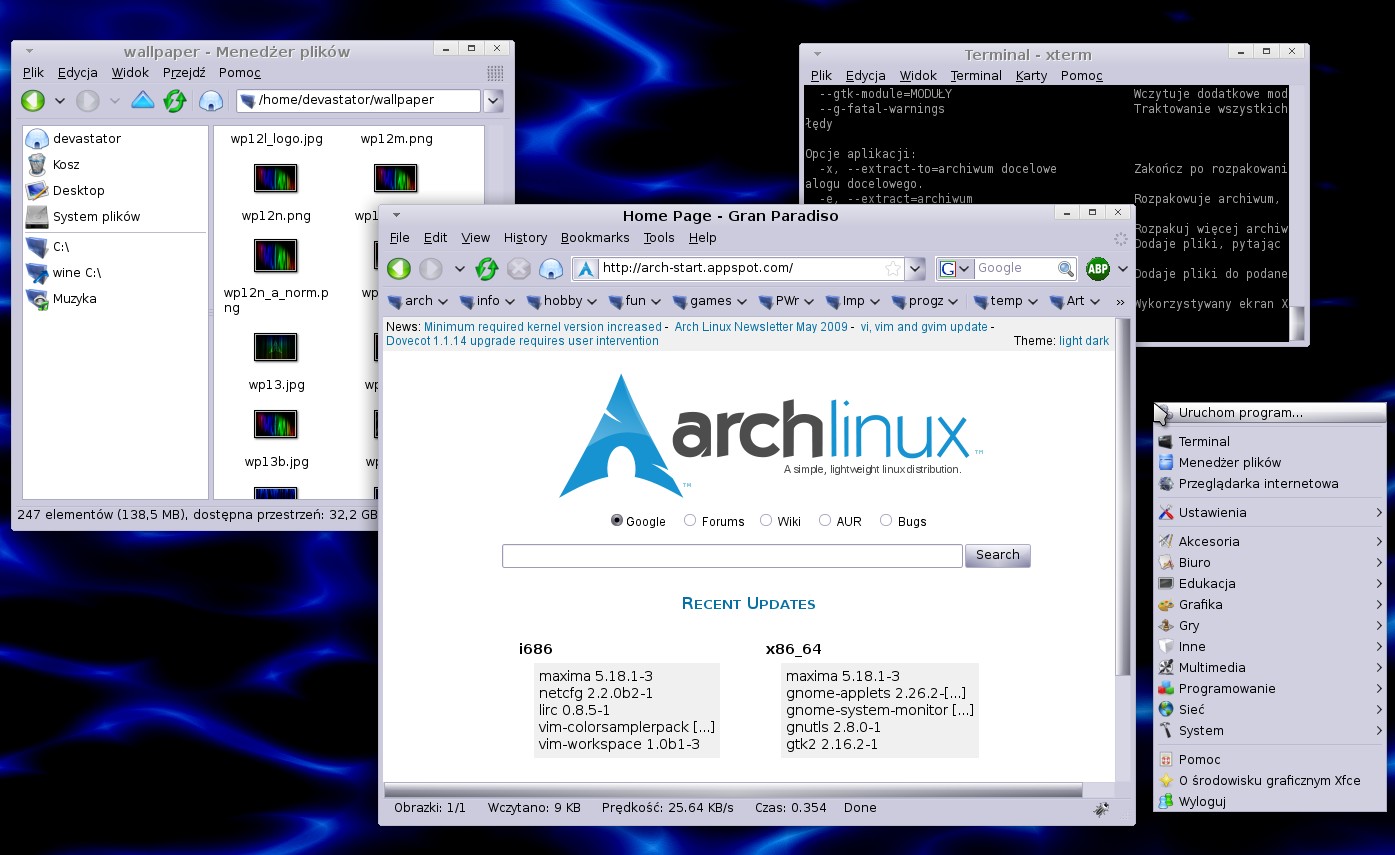Open search engine selector dropdown
Screen dimensions: 1395x855
[955, 268]
